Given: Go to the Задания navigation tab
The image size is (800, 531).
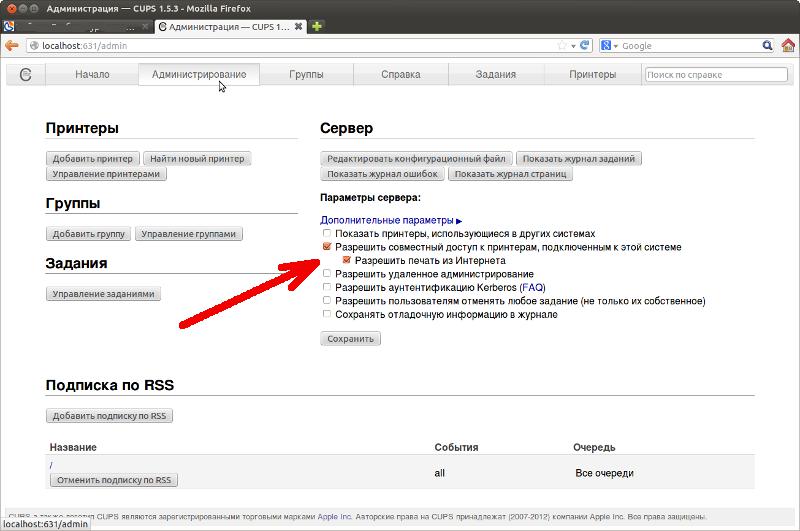Looking at the screenshot, I should [495, 74].
